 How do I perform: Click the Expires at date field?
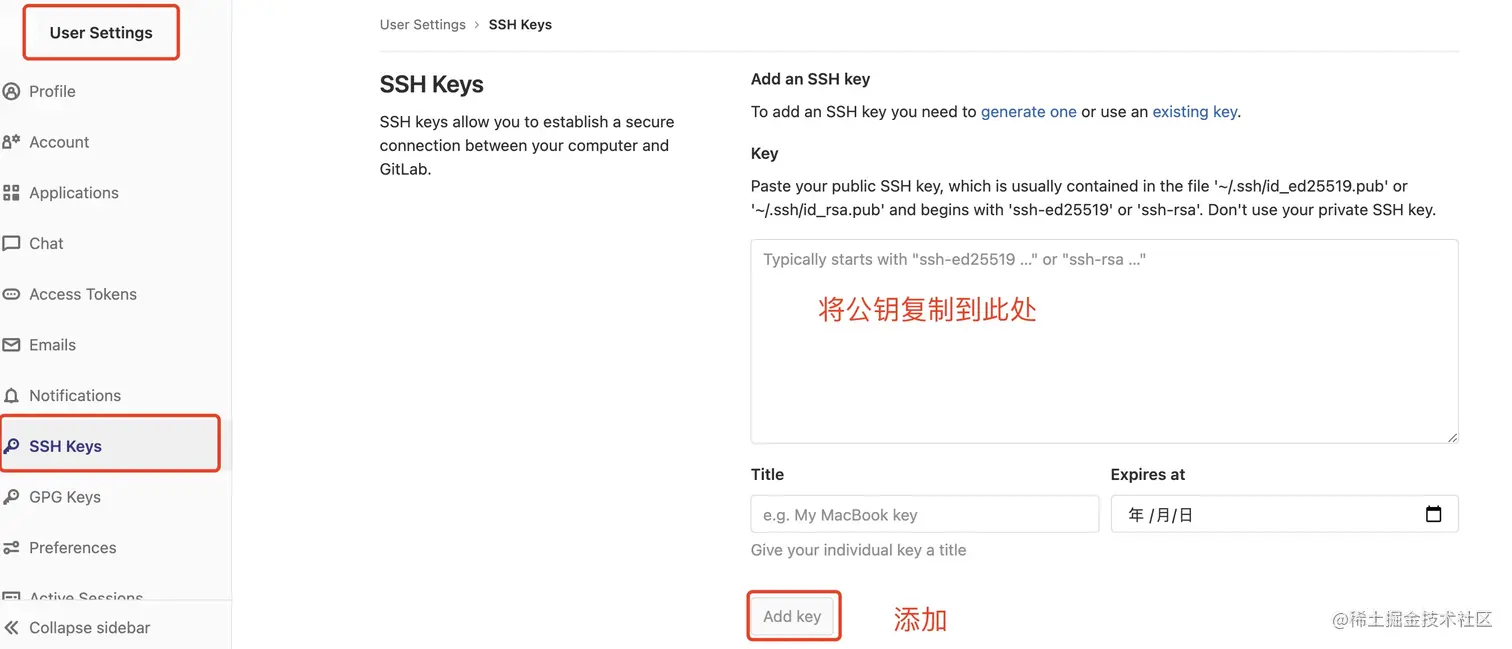coord(1260,515)
